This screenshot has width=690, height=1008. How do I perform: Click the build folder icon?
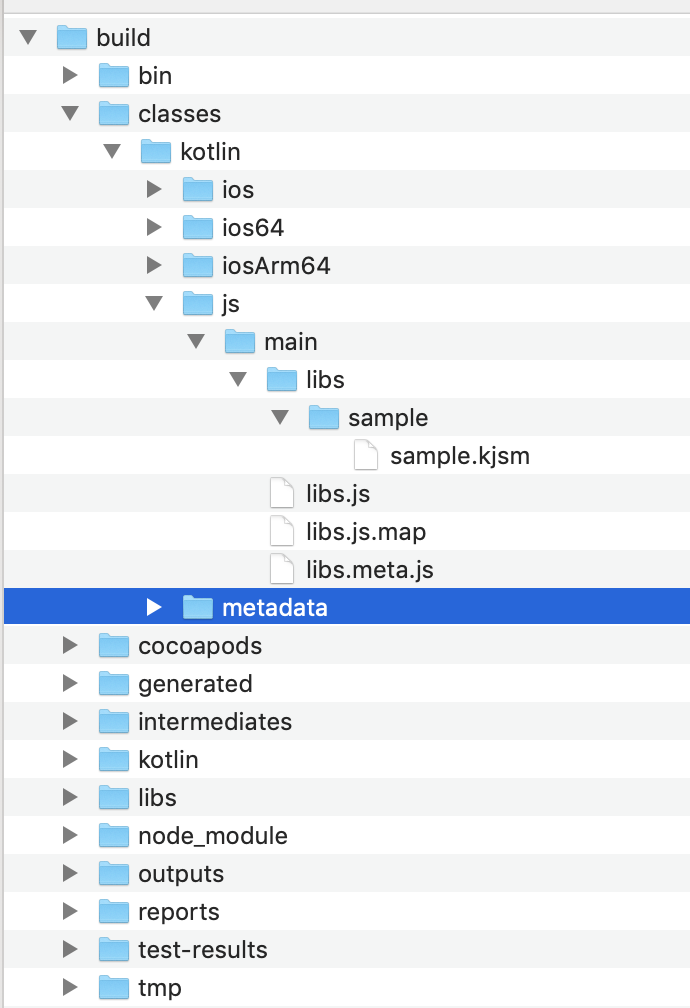click(x=72, y=37)
